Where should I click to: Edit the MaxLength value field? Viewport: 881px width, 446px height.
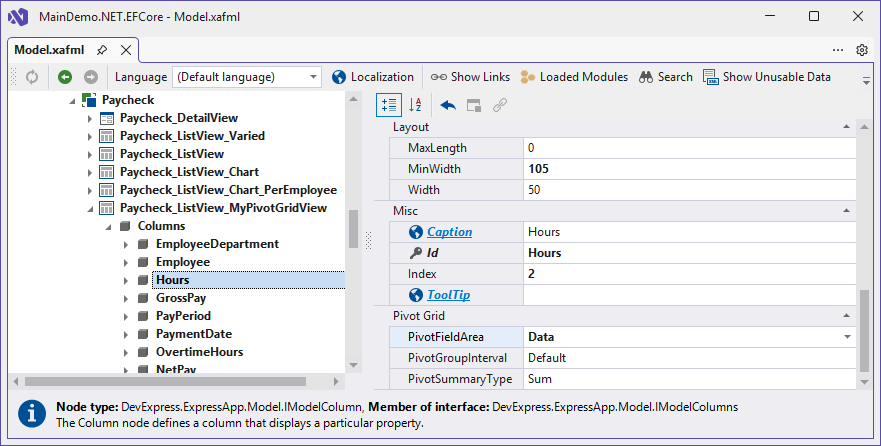click(x=689, y=148)
